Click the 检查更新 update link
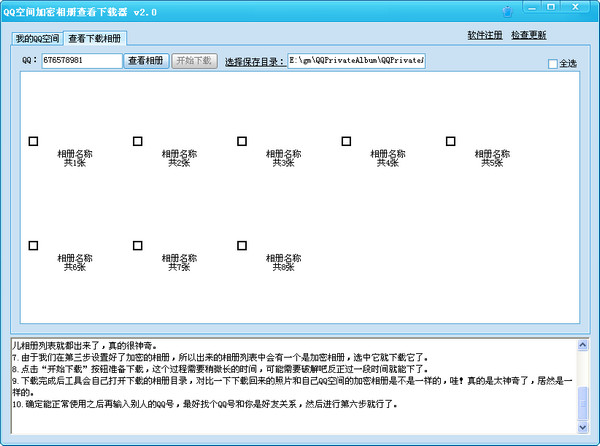Viewport: 600px width, 446px height. click(x=528, y=35)
